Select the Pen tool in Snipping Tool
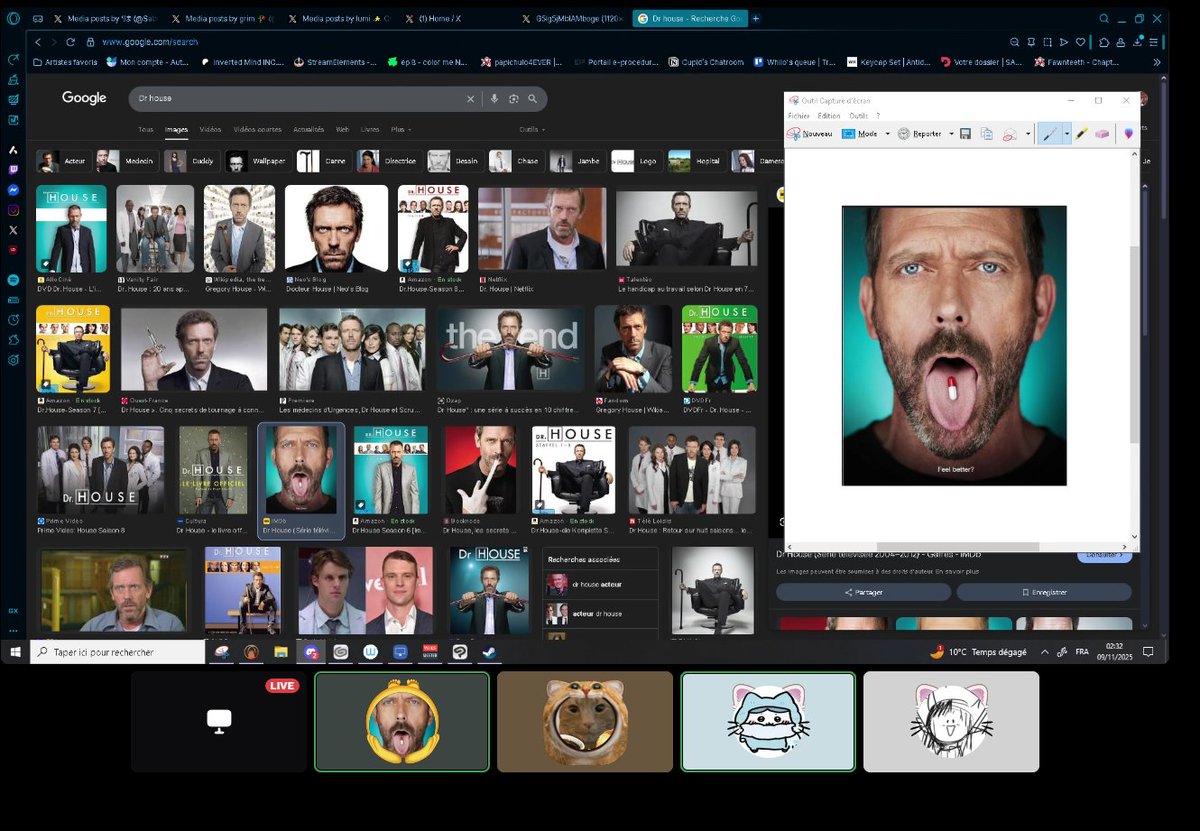The height and width of the screenshot is (831, 1200). (x=1048, y=133)
